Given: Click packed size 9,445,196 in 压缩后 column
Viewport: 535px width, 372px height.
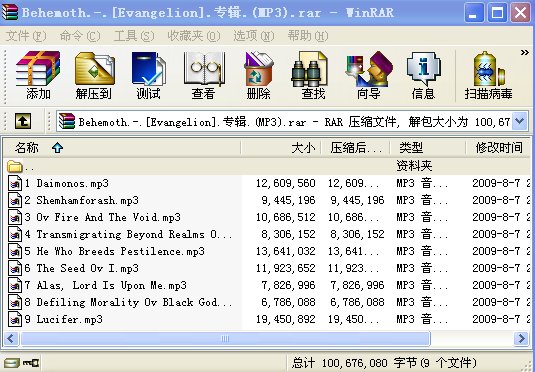Looking at the screenshot, I should (x=357, y=200).
